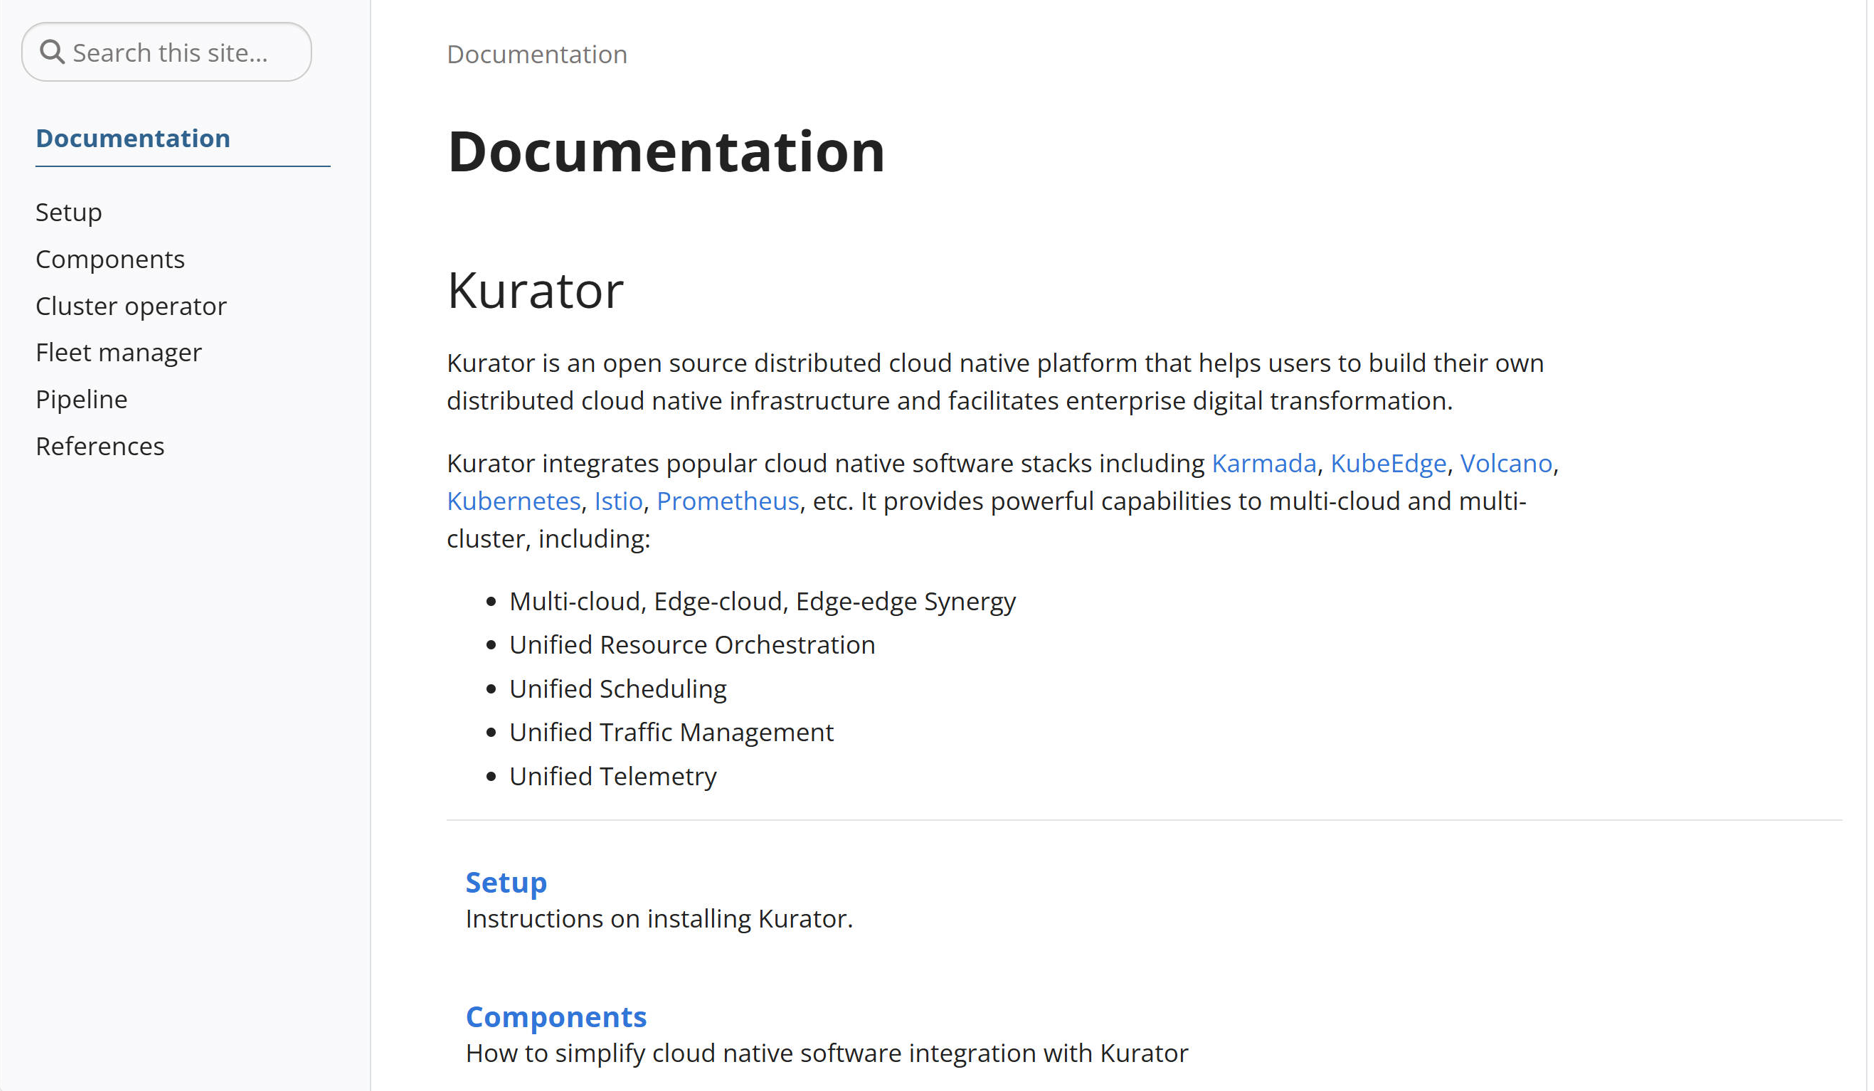The image size is (1874, 1091).
Task: Focus the Search this site field
Action: (167, 52)
